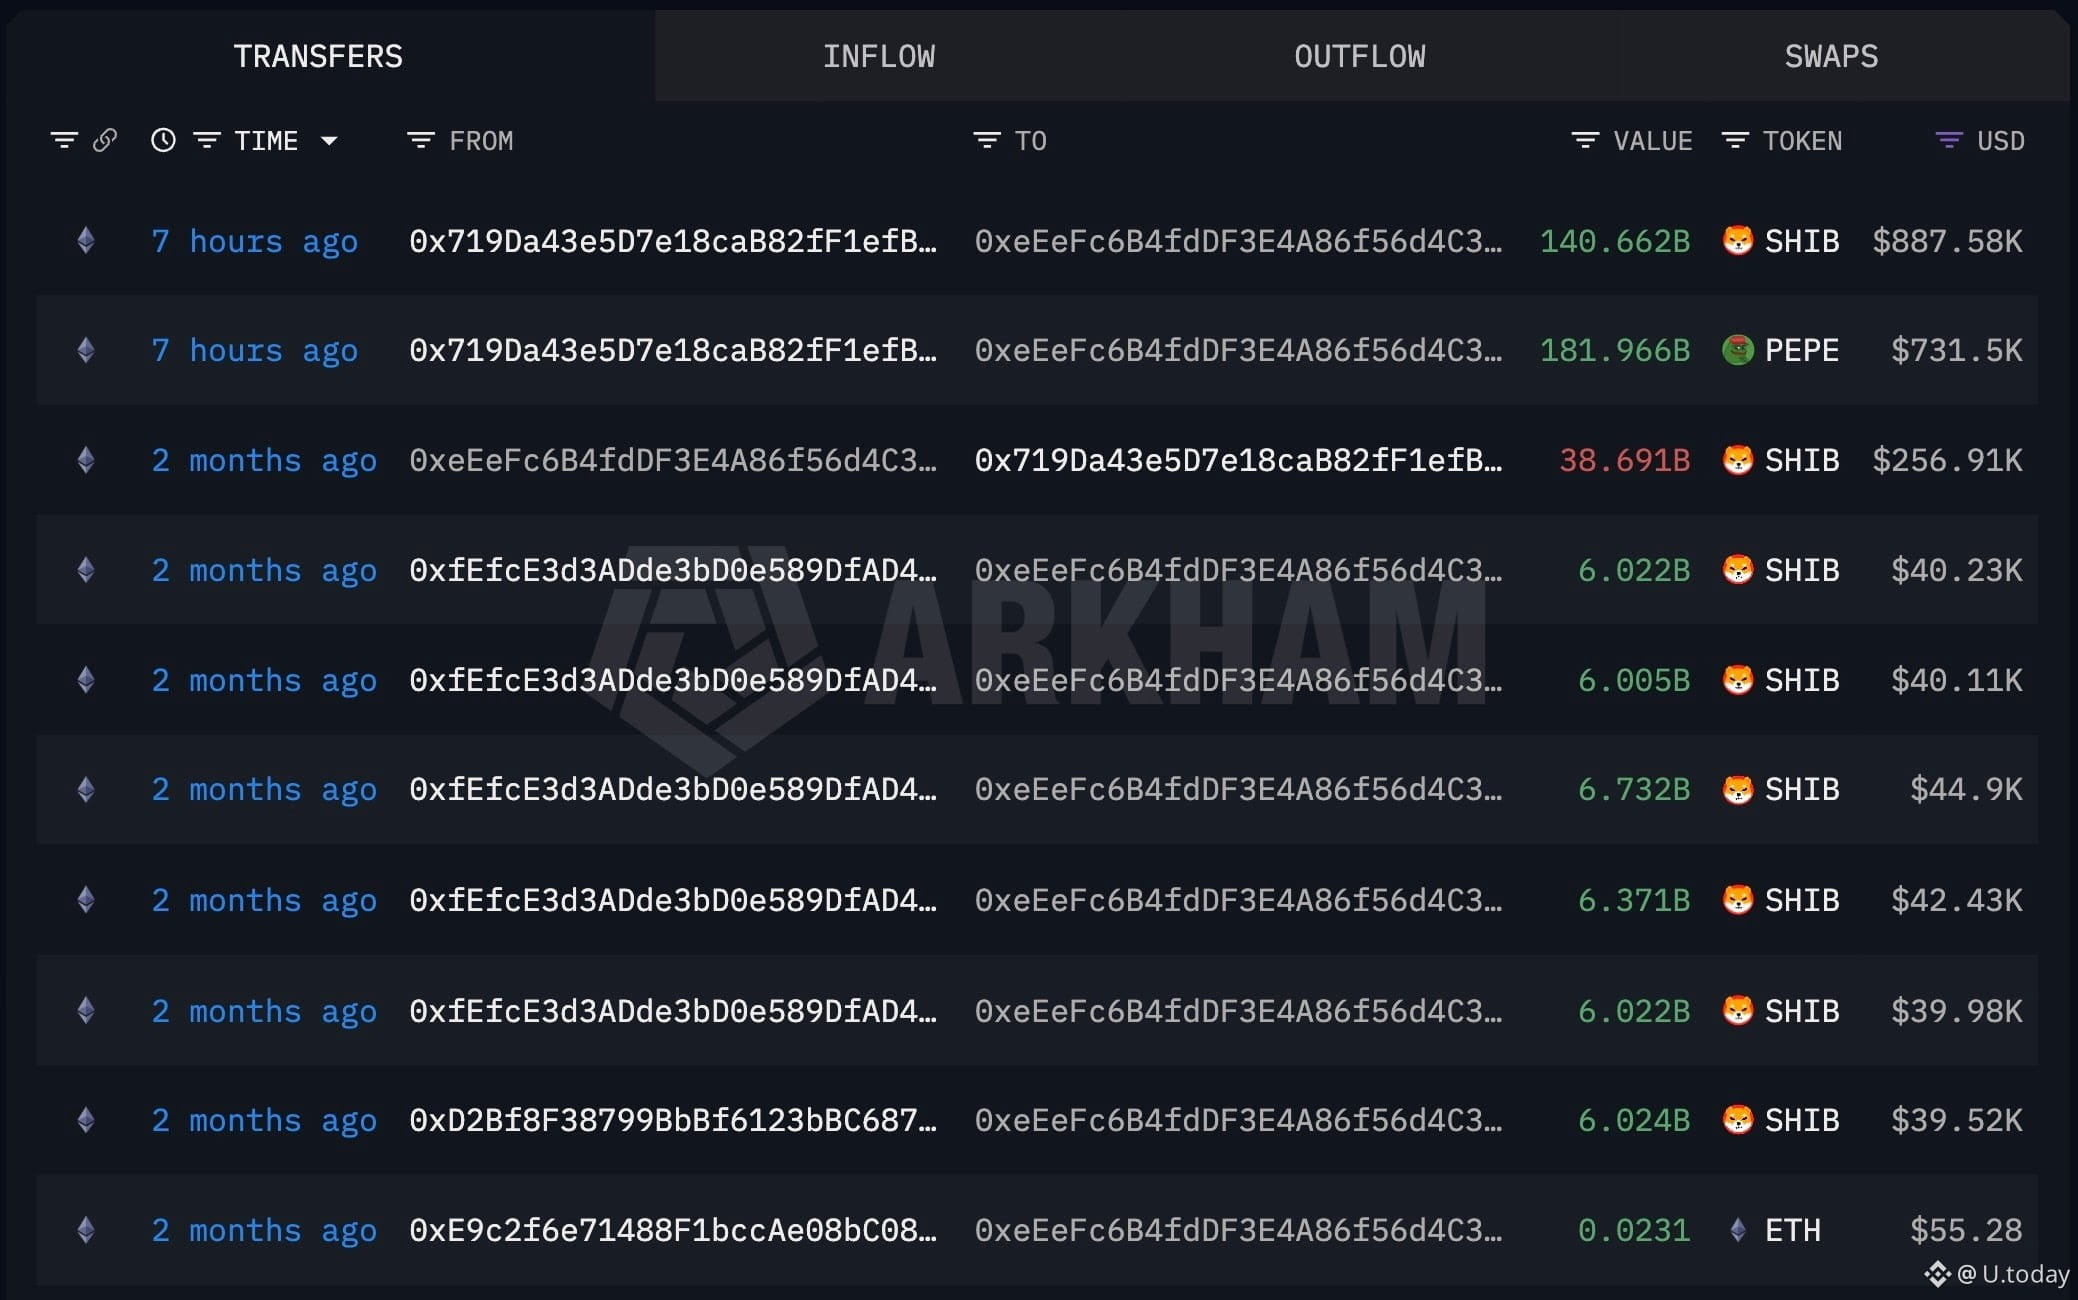Click the Ethereum network icon on the top transfer
This screenshot has width=2078, height=1300.
(85, 240)
